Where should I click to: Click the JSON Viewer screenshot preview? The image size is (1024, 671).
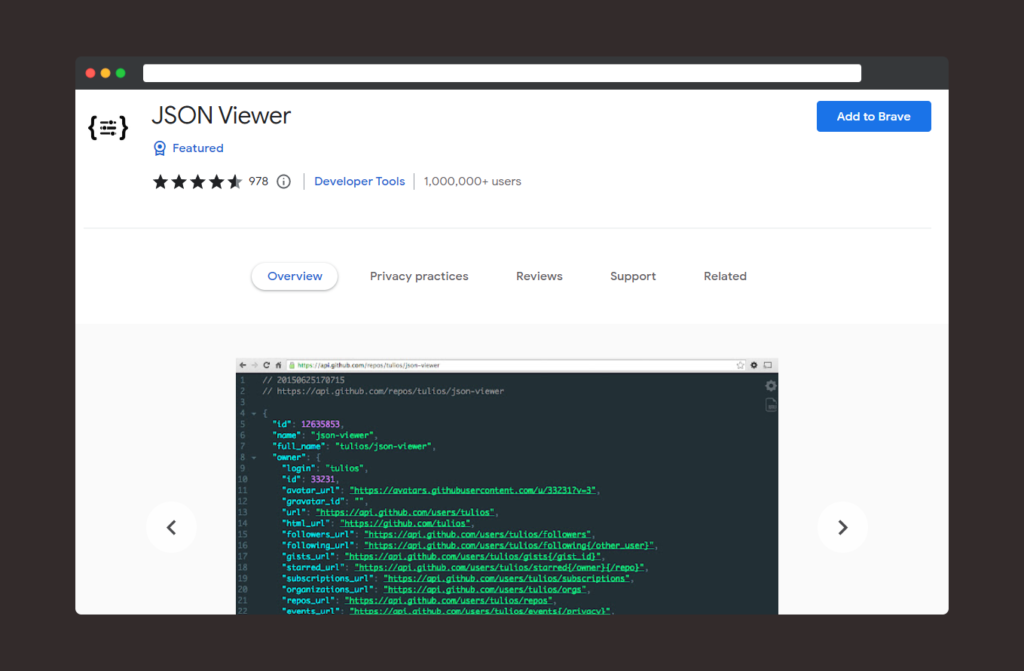point(507,486)
